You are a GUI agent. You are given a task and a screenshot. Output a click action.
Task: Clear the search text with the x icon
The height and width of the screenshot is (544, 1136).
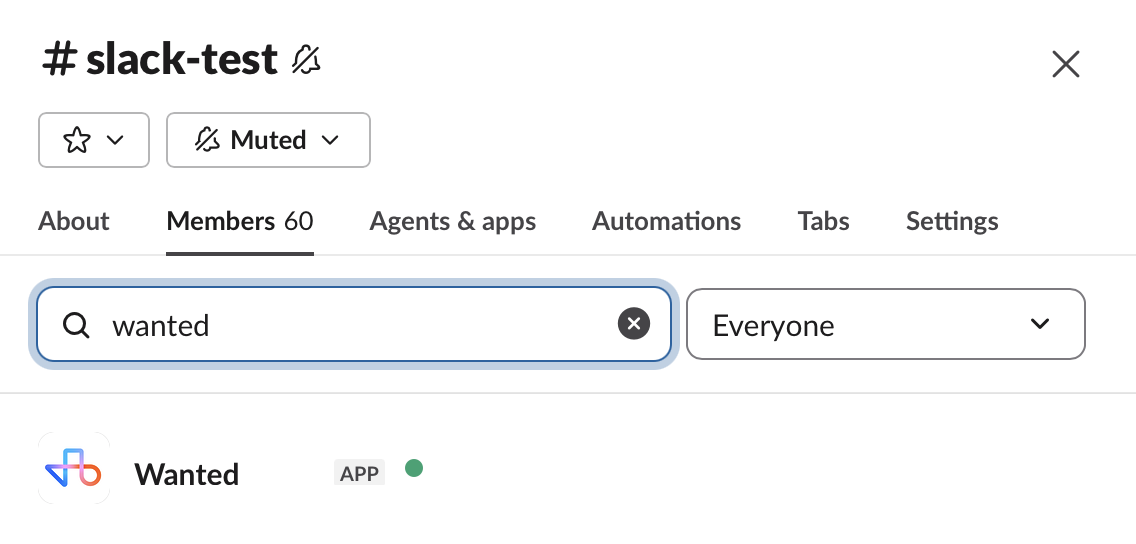point(634,324)
